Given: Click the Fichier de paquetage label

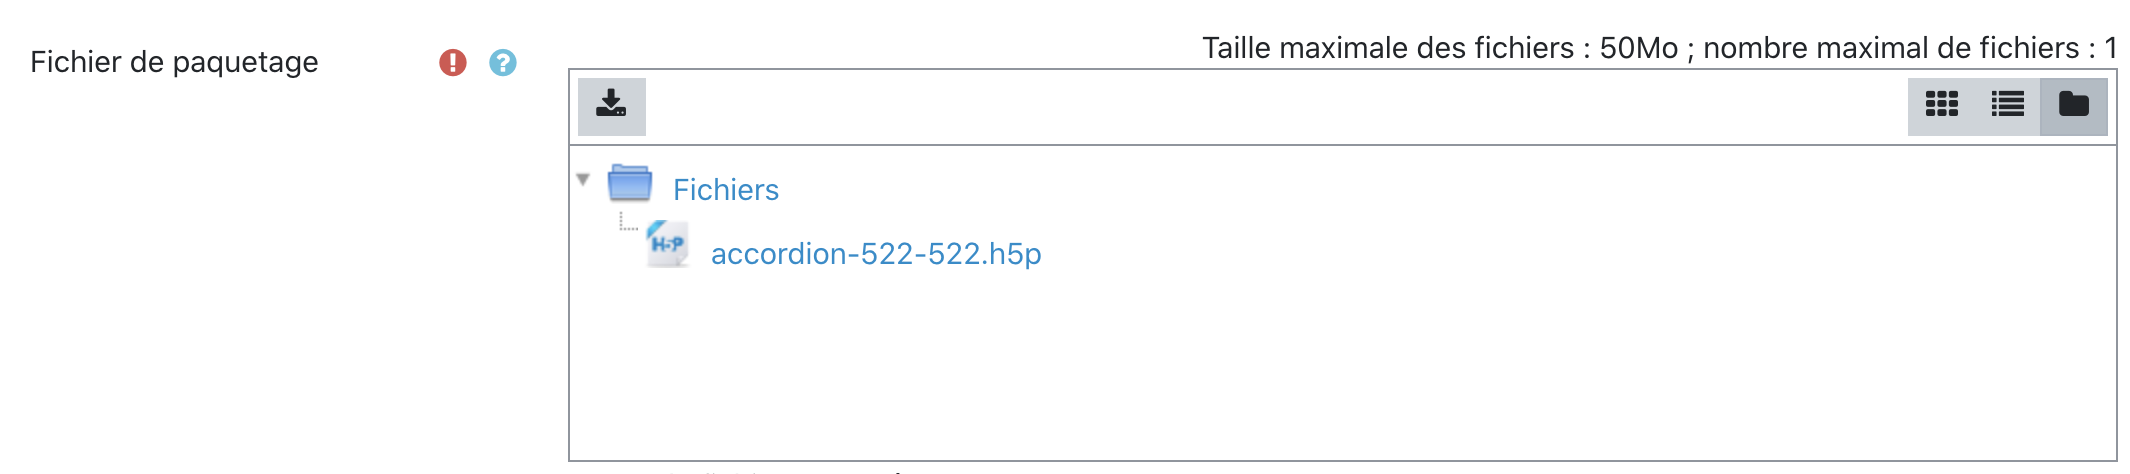Looking at the screenshot, I should (174, 62).
